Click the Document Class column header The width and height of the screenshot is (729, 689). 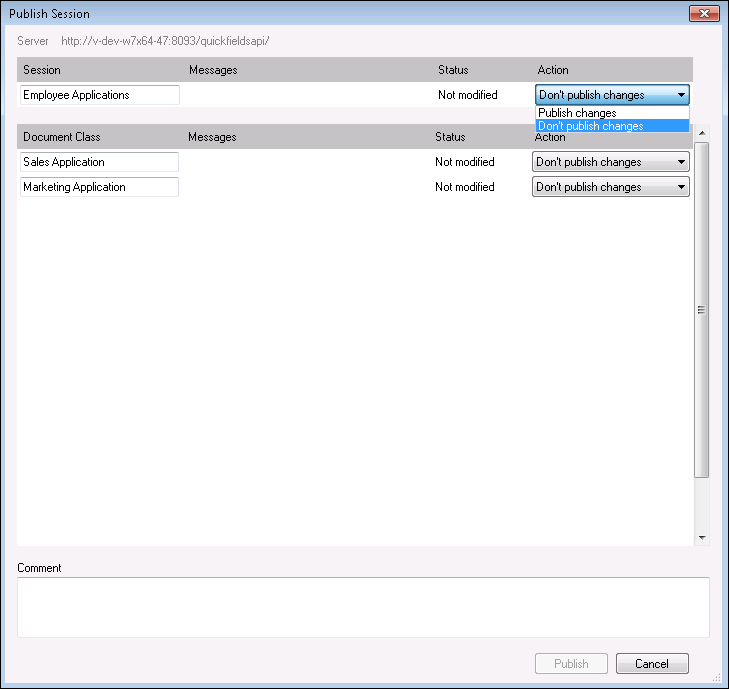tap(62, 137)
